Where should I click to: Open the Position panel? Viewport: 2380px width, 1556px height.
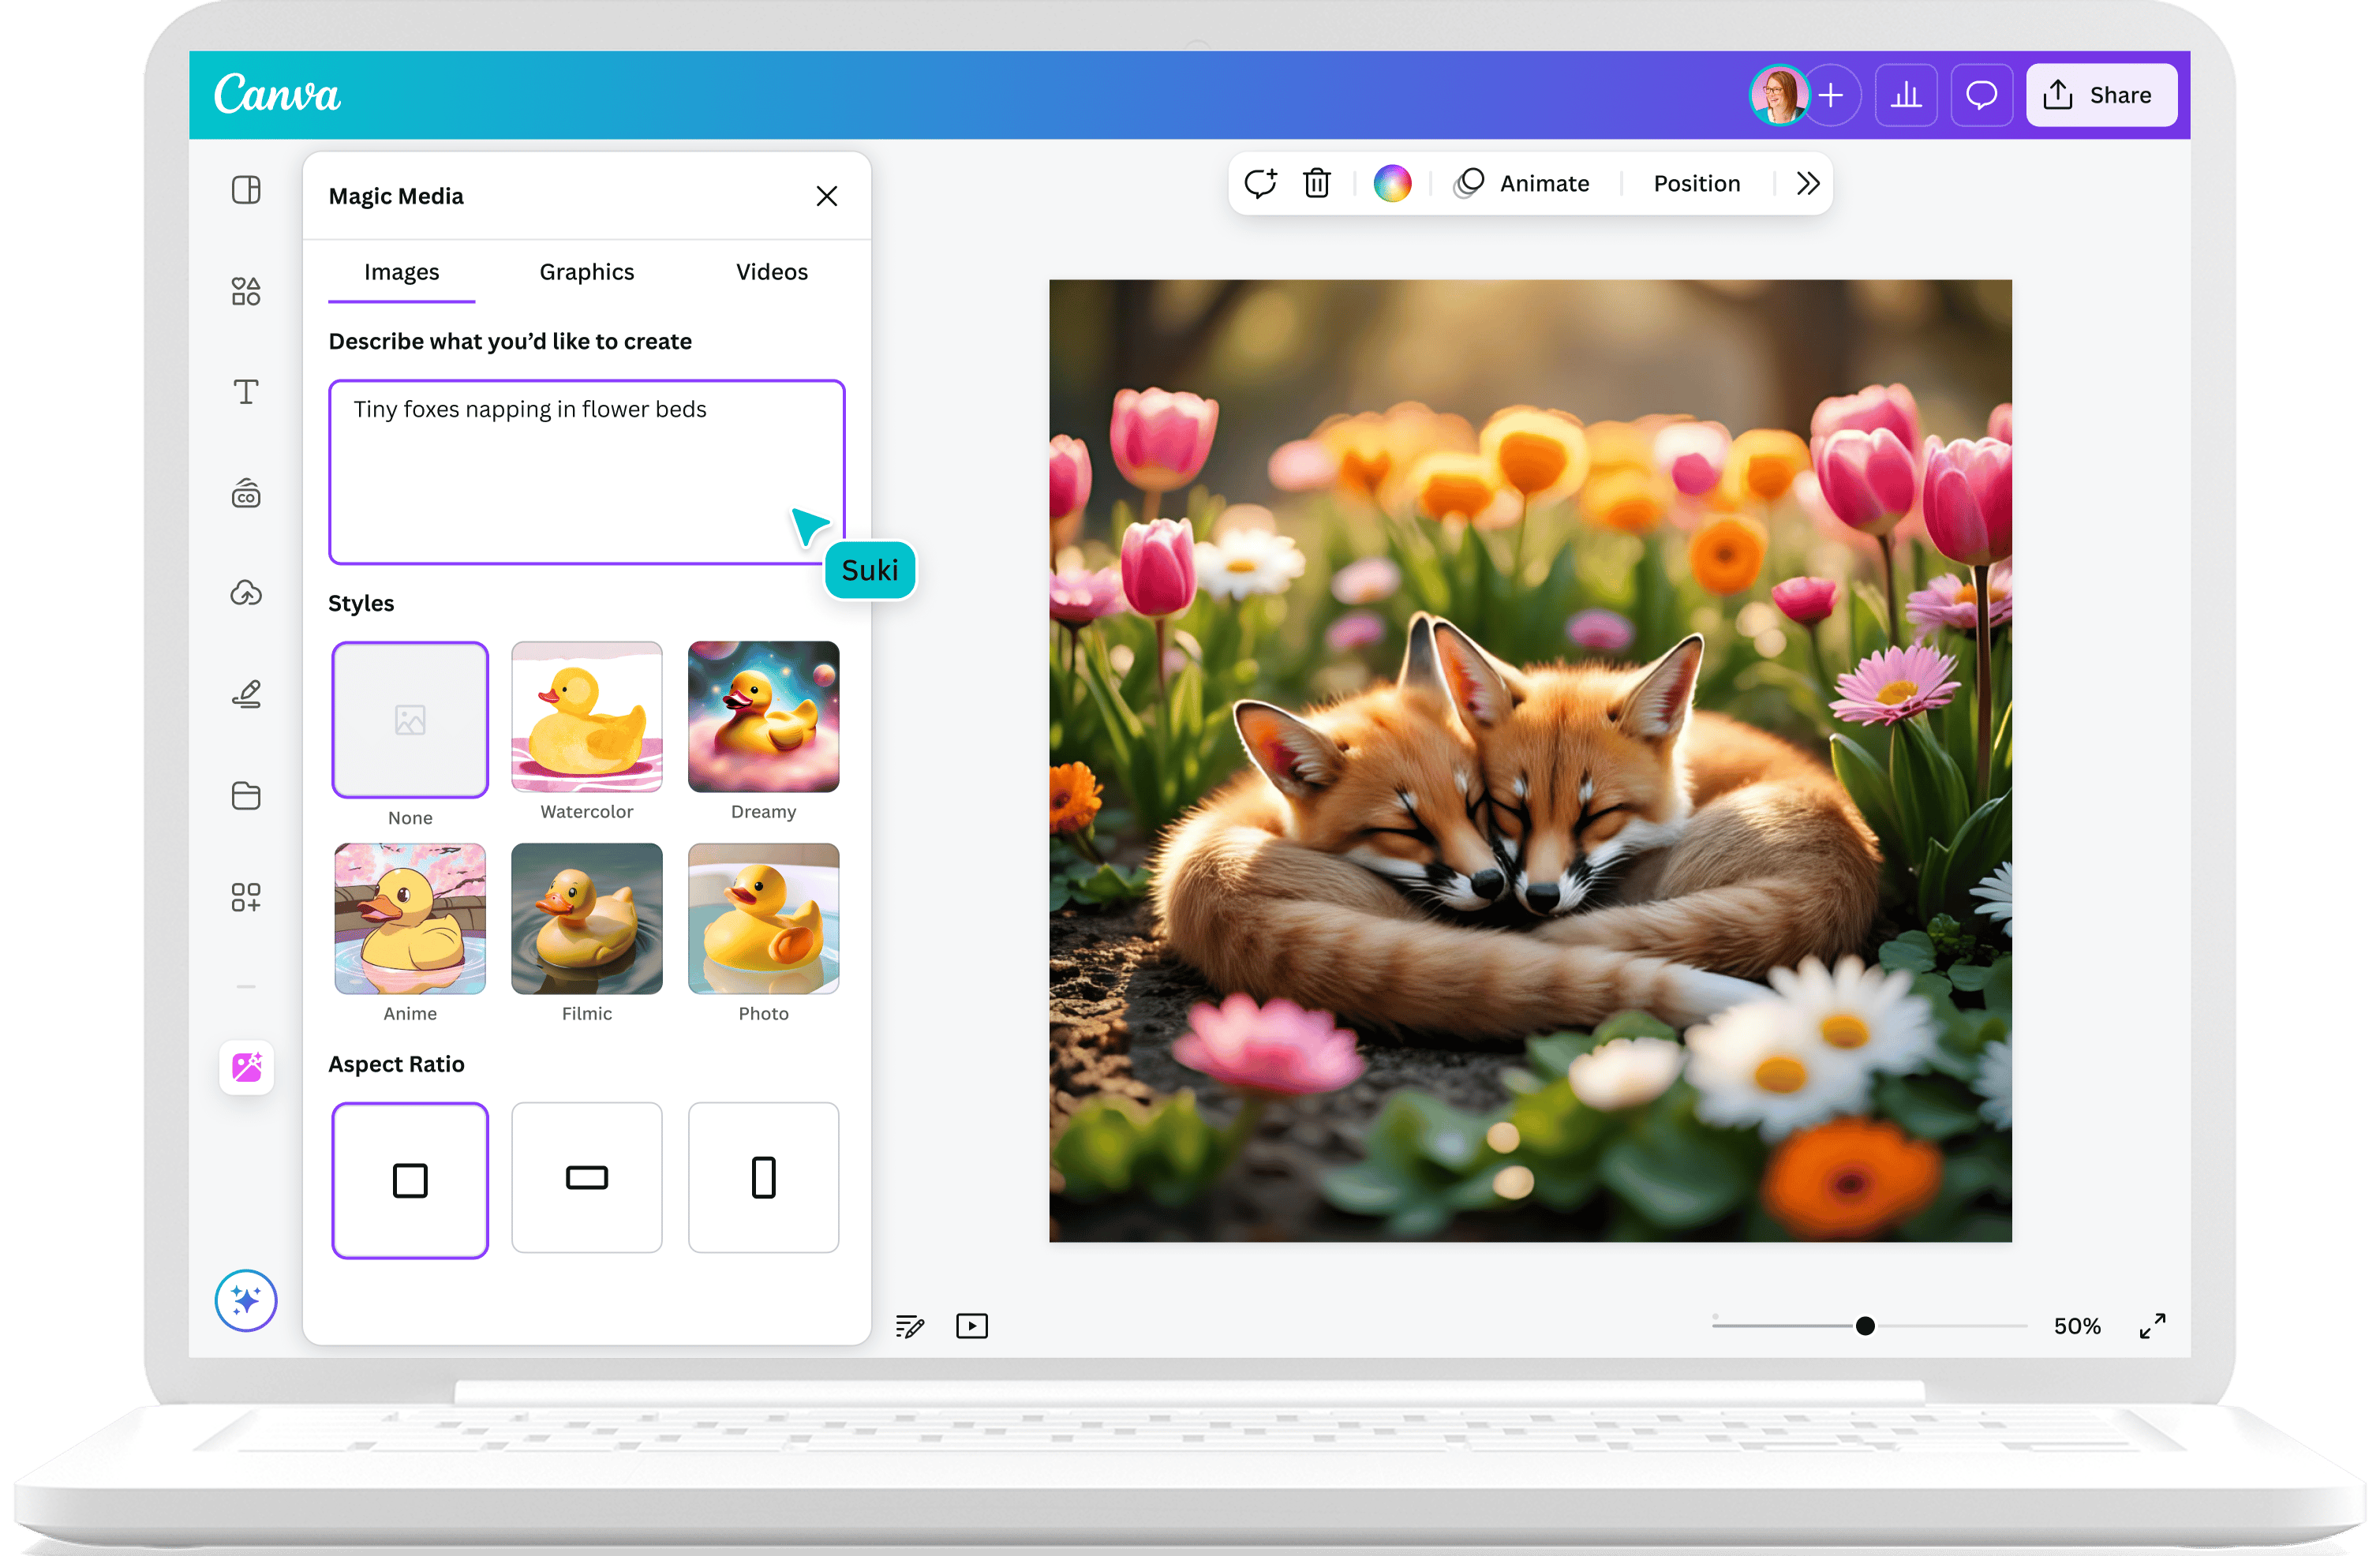pyautogui.click(x=1696, y=183)
